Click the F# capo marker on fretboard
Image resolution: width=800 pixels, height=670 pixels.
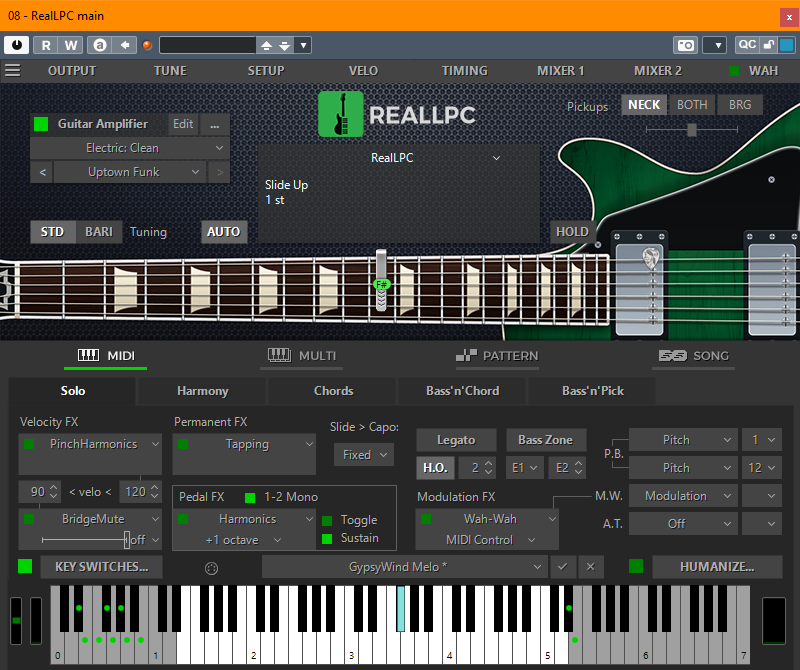click(382, 284)
